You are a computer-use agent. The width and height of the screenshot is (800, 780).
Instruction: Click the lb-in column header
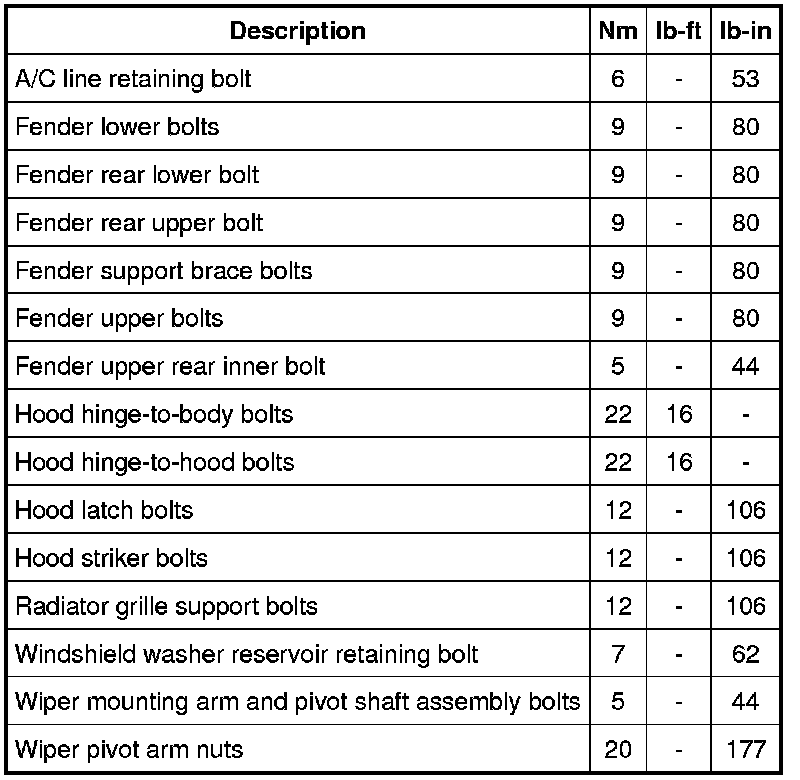tap(745, 31)
